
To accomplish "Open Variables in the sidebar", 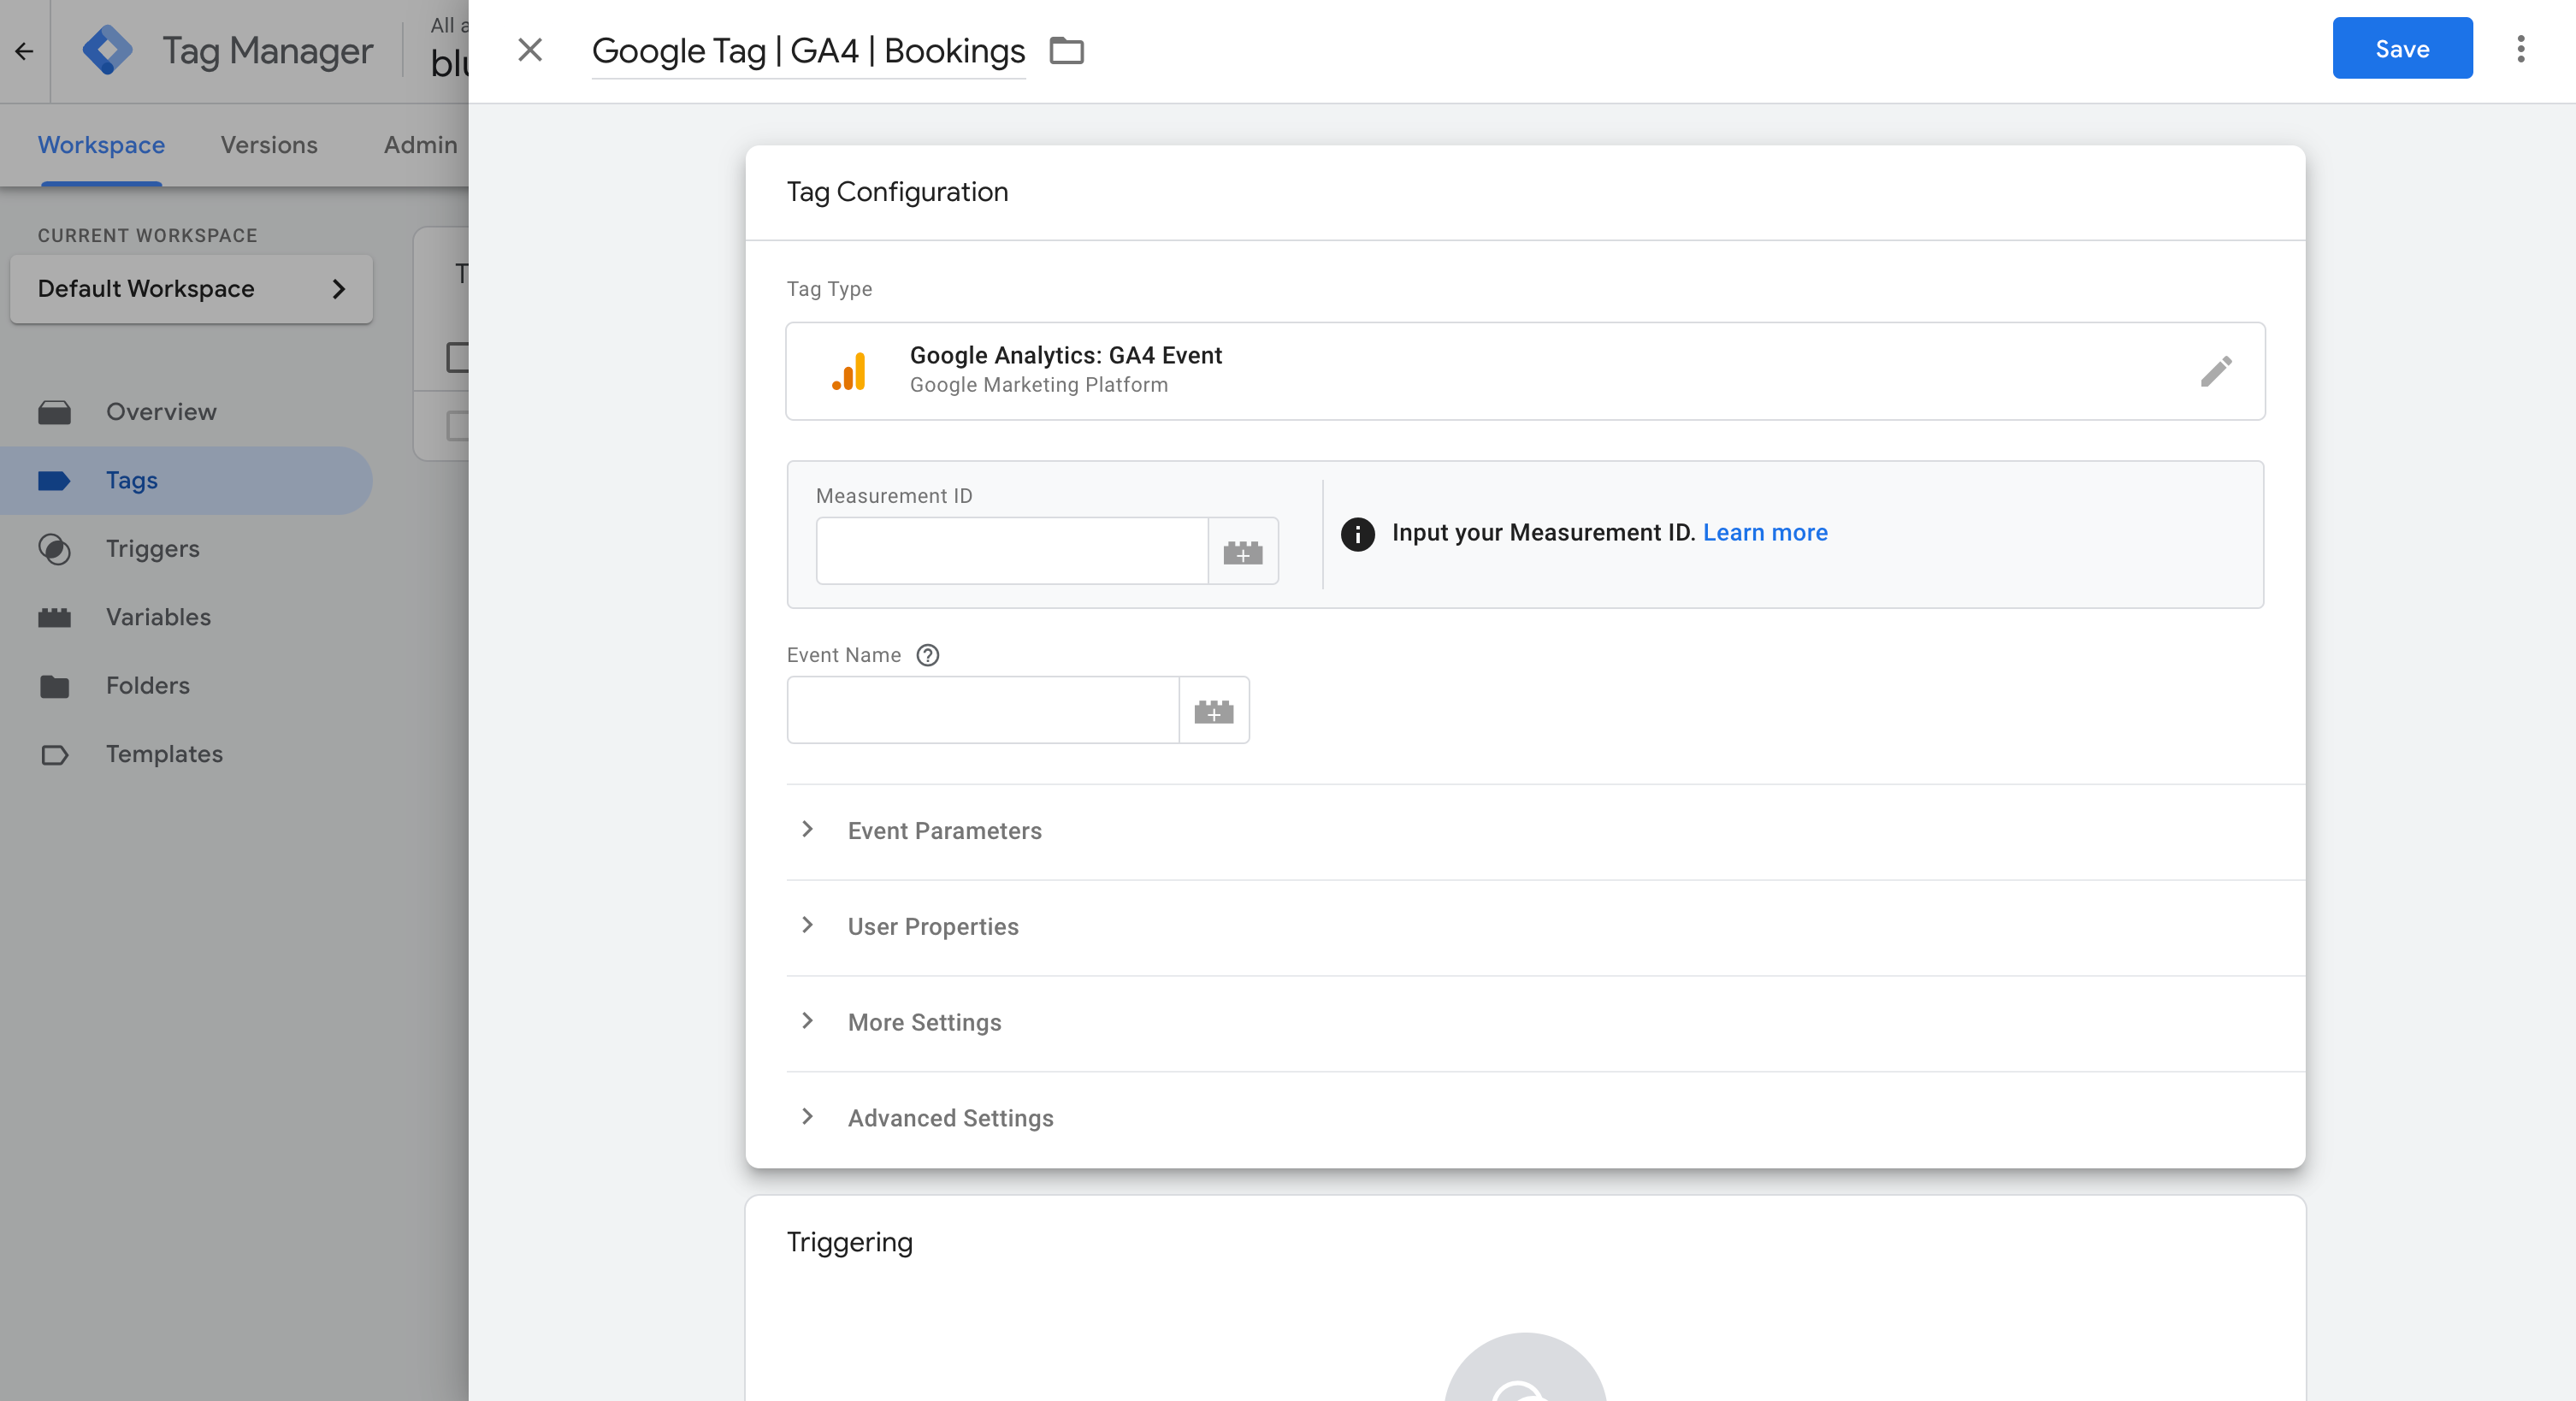I will (x=186, y=617).
